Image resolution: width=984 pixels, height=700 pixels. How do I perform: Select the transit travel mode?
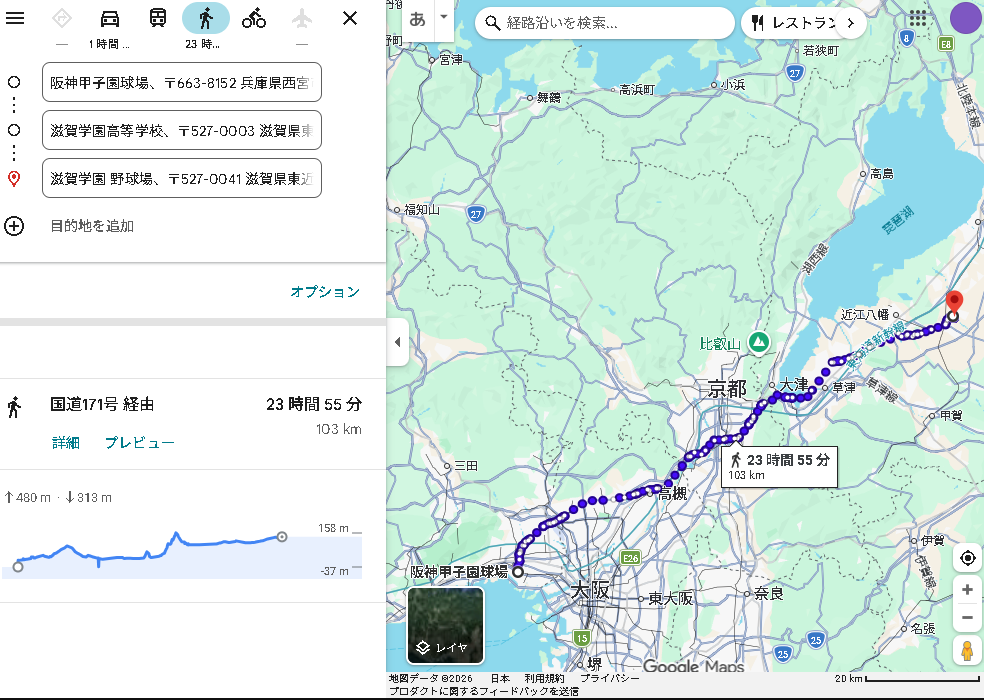pos(158,18)
